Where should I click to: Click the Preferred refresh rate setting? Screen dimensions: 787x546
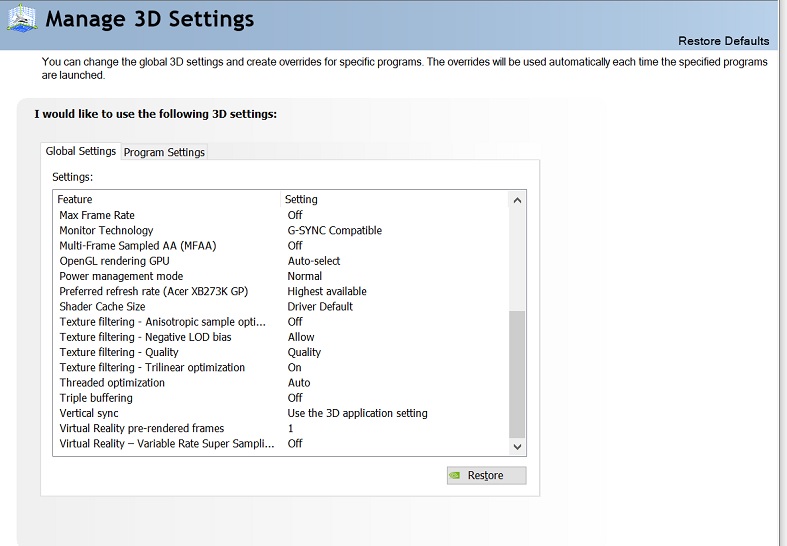[153, 291]
